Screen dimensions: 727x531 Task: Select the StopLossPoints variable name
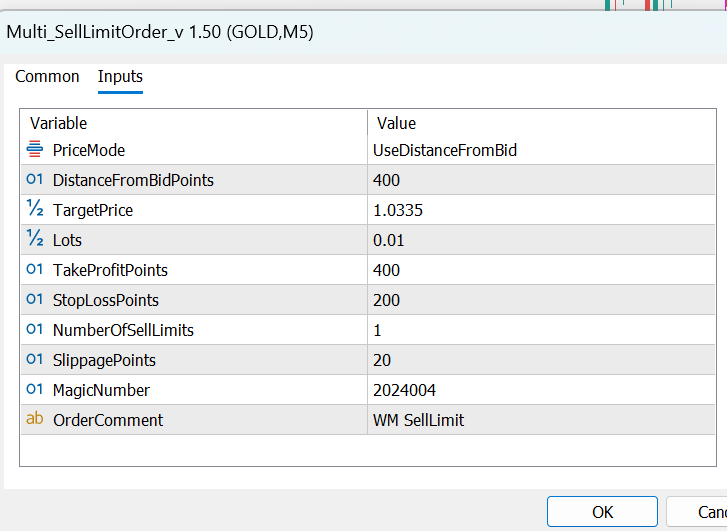coord(106,300)
